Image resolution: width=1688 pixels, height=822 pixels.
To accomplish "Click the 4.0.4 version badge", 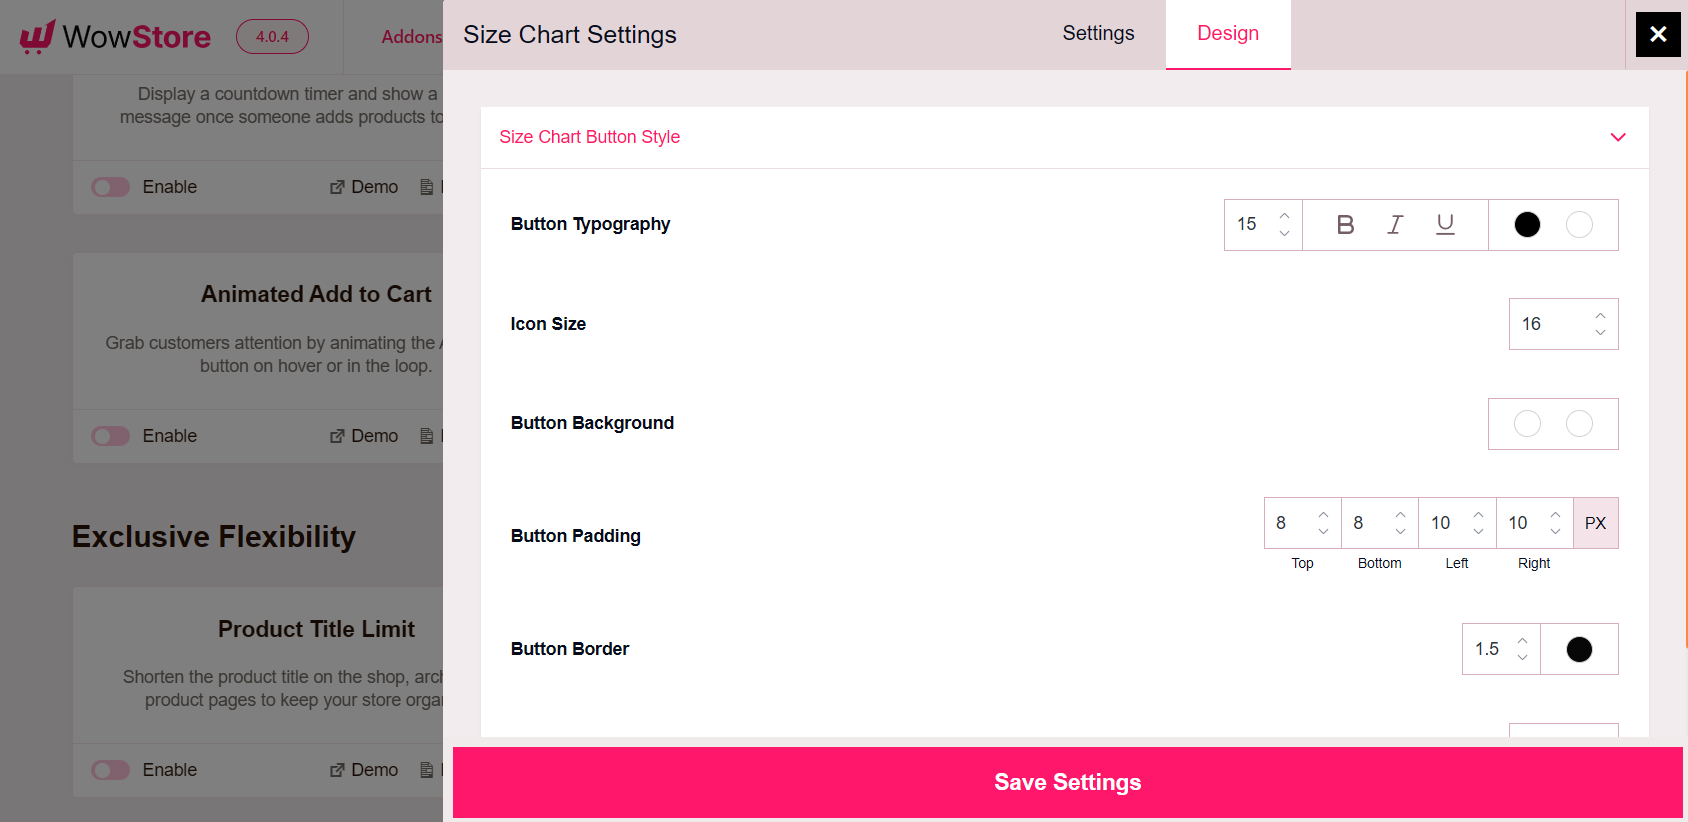I will click(x=272, y=37).
